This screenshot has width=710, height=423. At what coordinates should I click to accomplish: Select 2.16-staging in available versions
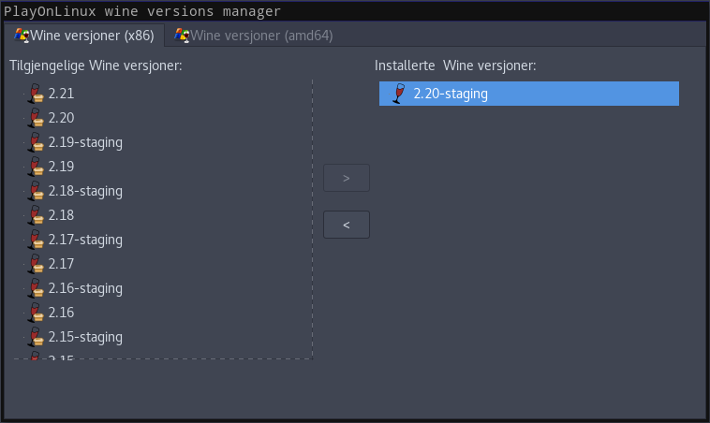point(86,288)
